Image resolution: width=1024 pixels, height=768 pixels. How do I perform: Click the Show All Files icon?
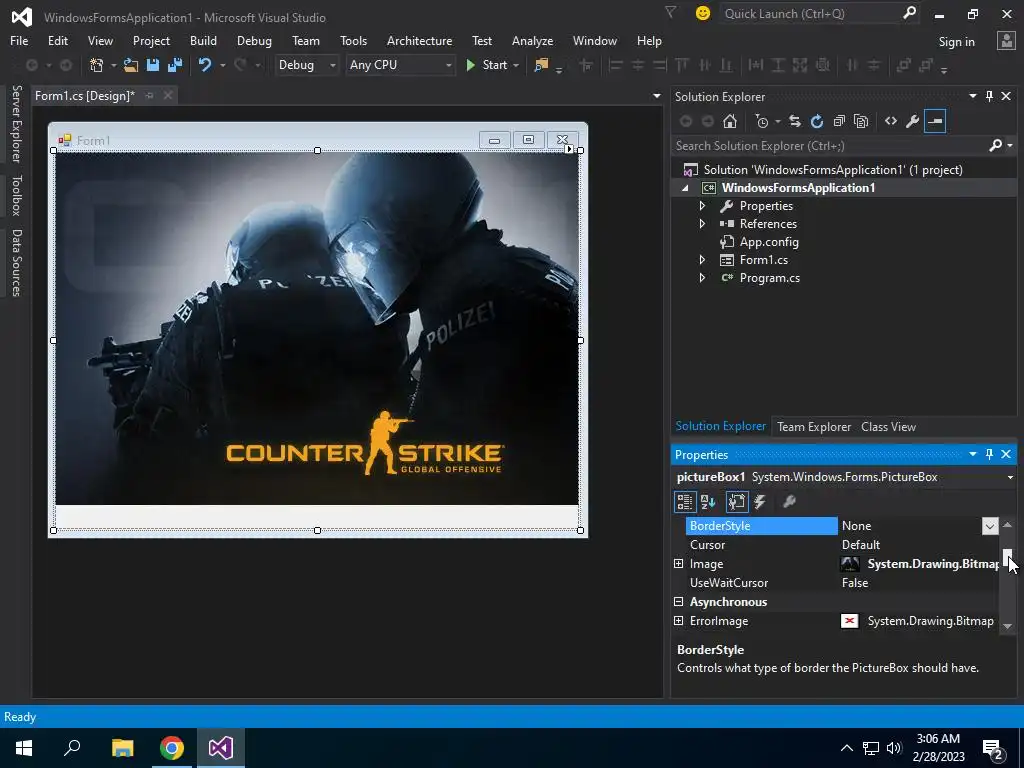(861, 121)
